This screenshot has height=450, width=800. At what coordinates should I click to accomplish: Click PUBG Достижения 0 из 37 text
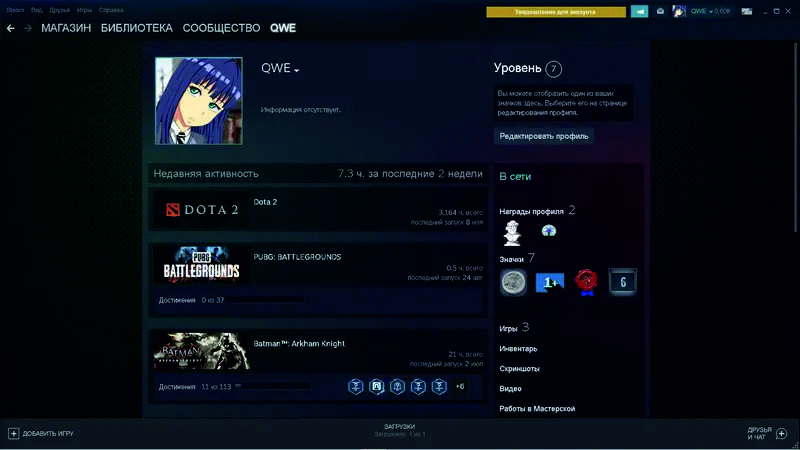191,300
